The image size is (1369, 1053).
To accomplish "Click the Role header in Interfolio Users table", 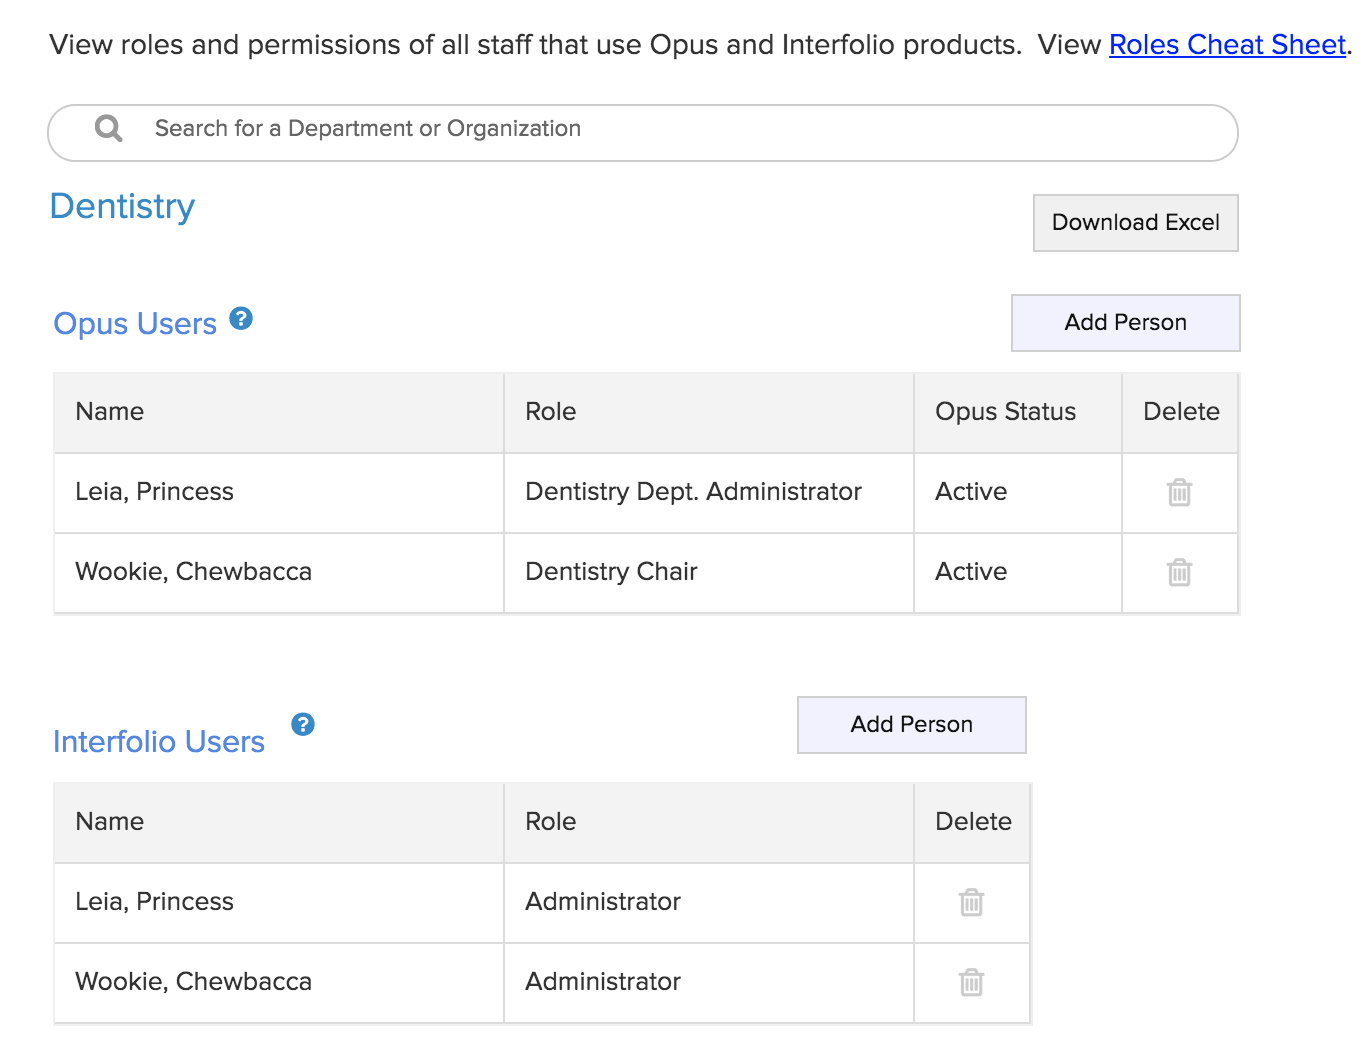I will (550, 822).
